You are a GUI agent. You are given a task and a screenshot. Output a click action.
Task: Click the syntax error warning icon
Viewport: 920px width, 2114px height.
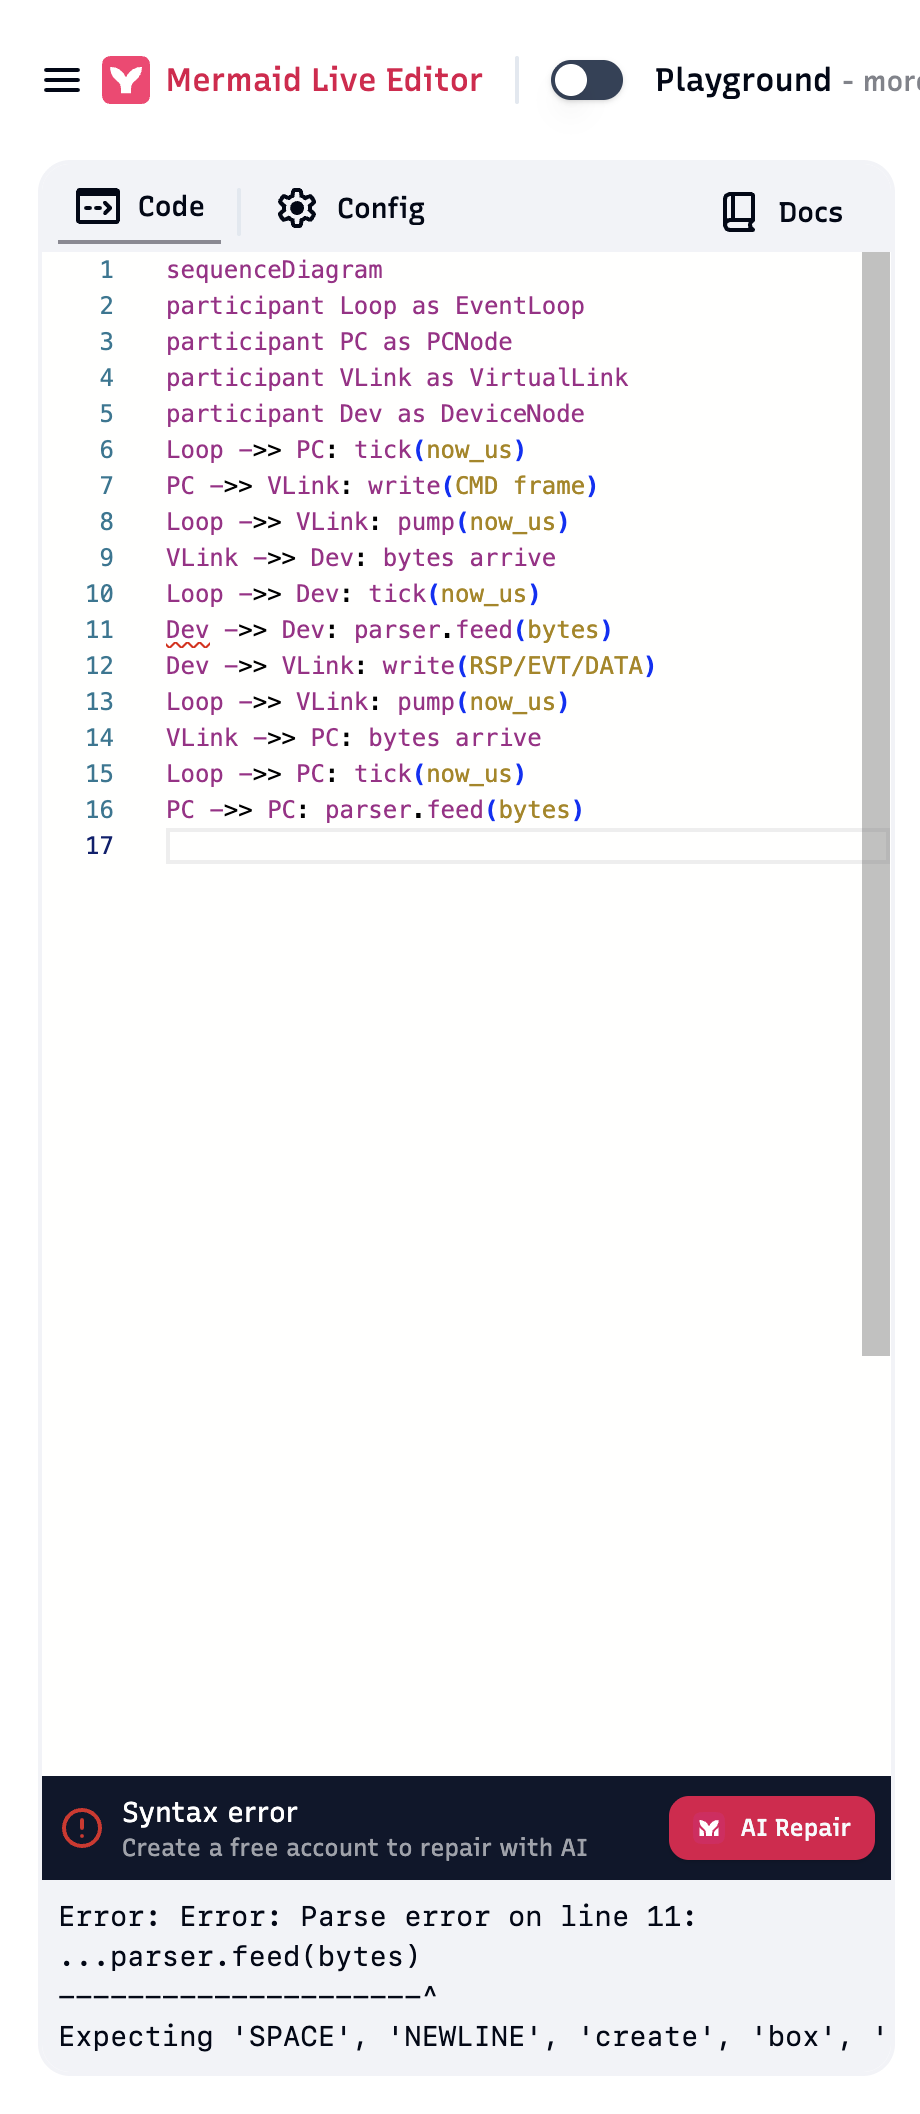pyautogui.click(x=82, y=1828)
